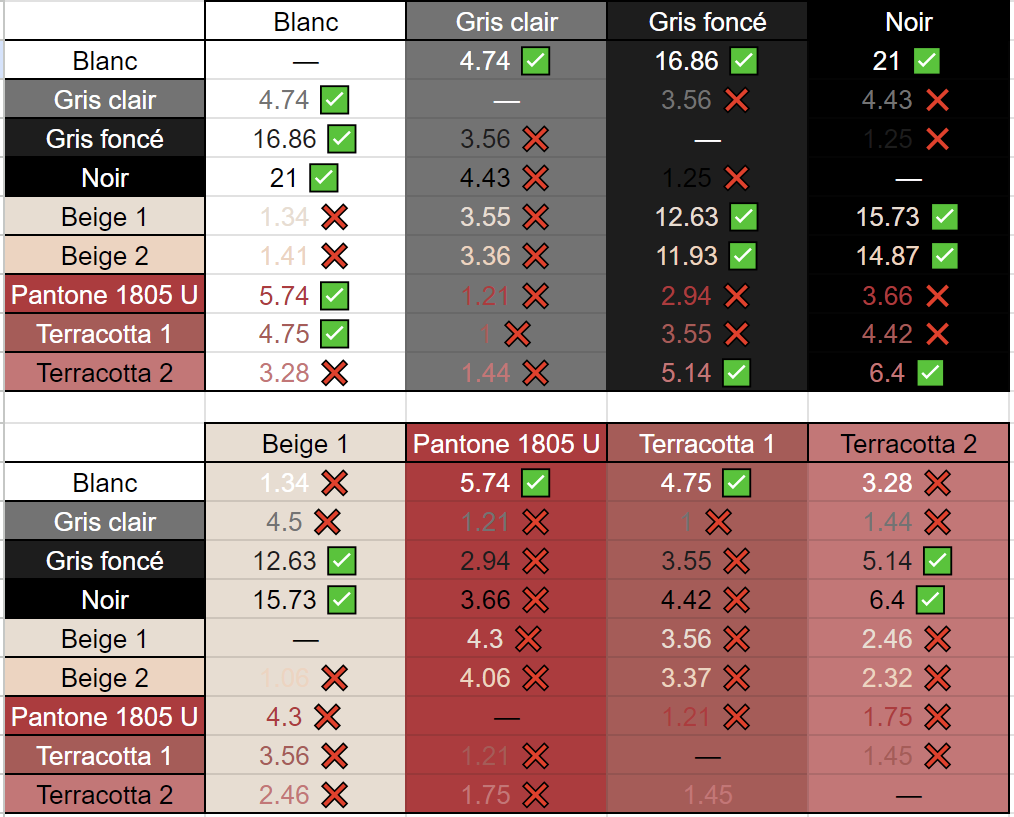Click green check beside 5.74 in Blanc column
Screen dimensions: 1014x817
pos(334,295)
